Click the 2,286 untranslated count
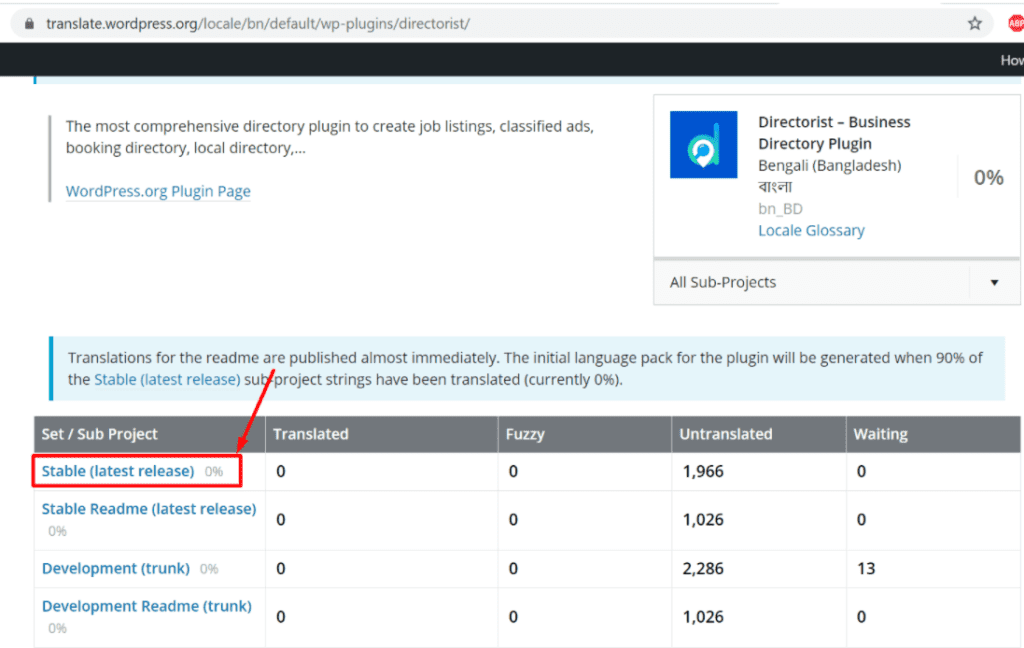 (x=703, y=569)
